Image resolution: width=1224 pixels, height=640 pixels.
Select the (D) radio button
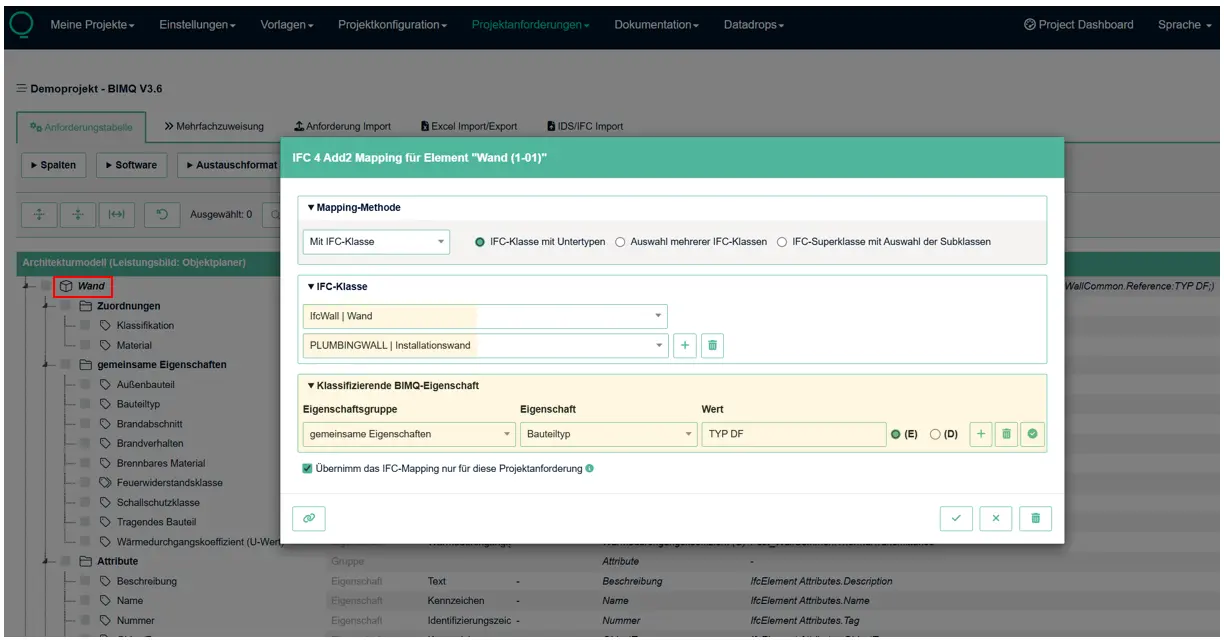click(x=935, y=434)
